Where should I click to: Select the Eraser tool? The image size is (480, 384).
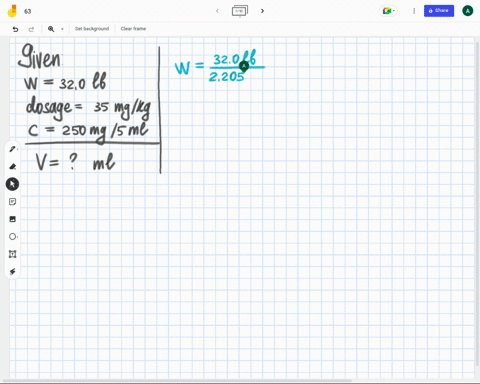(13, 167)
